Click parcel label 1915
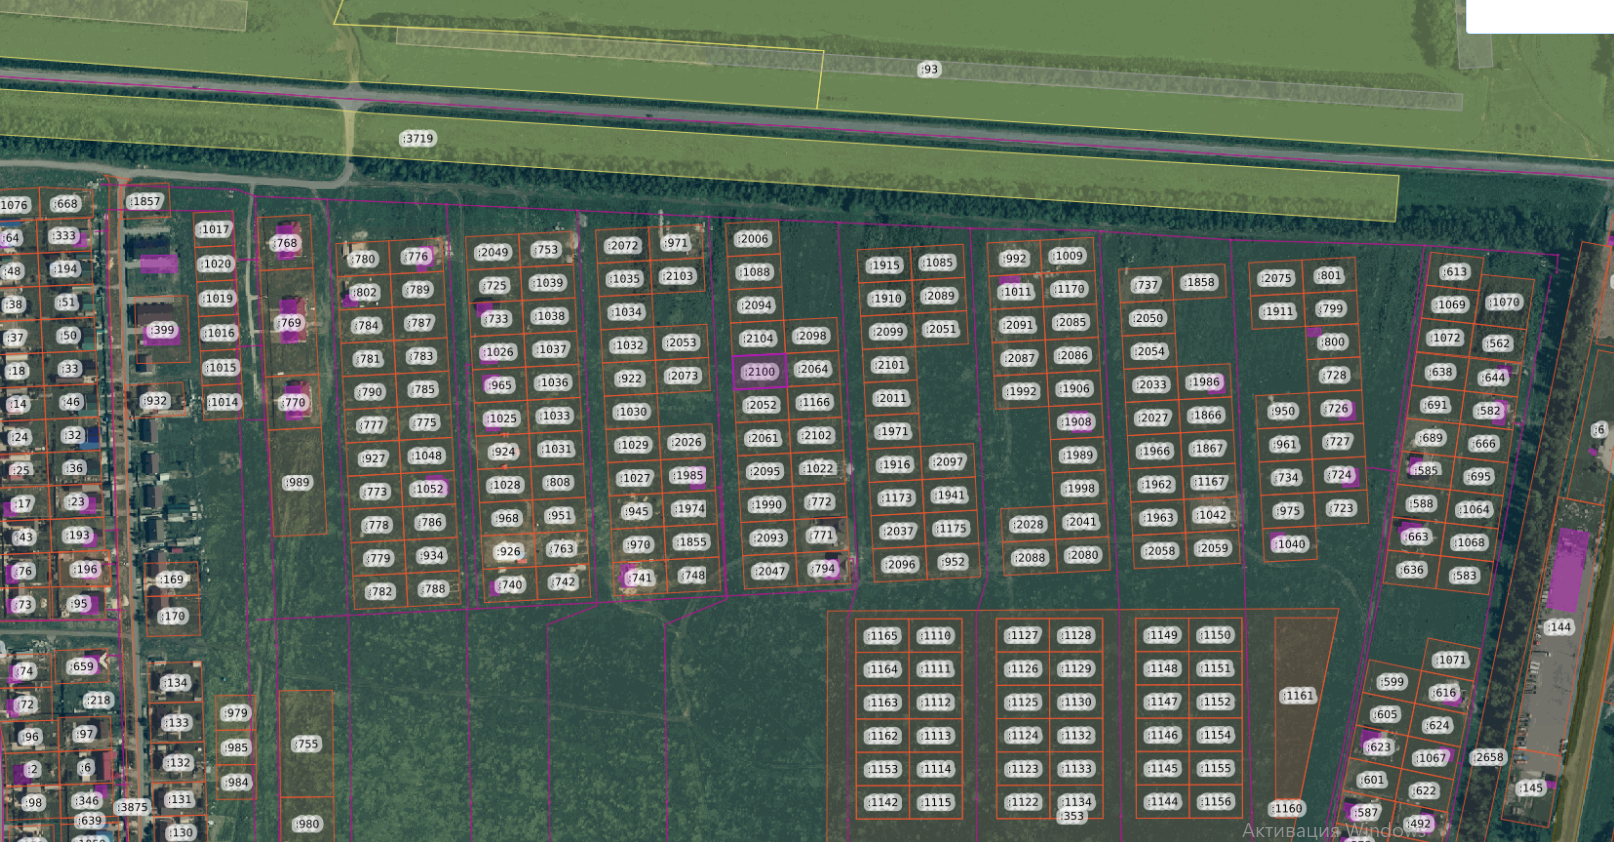This screenshot has width=1614, height=842. point(885,266)
